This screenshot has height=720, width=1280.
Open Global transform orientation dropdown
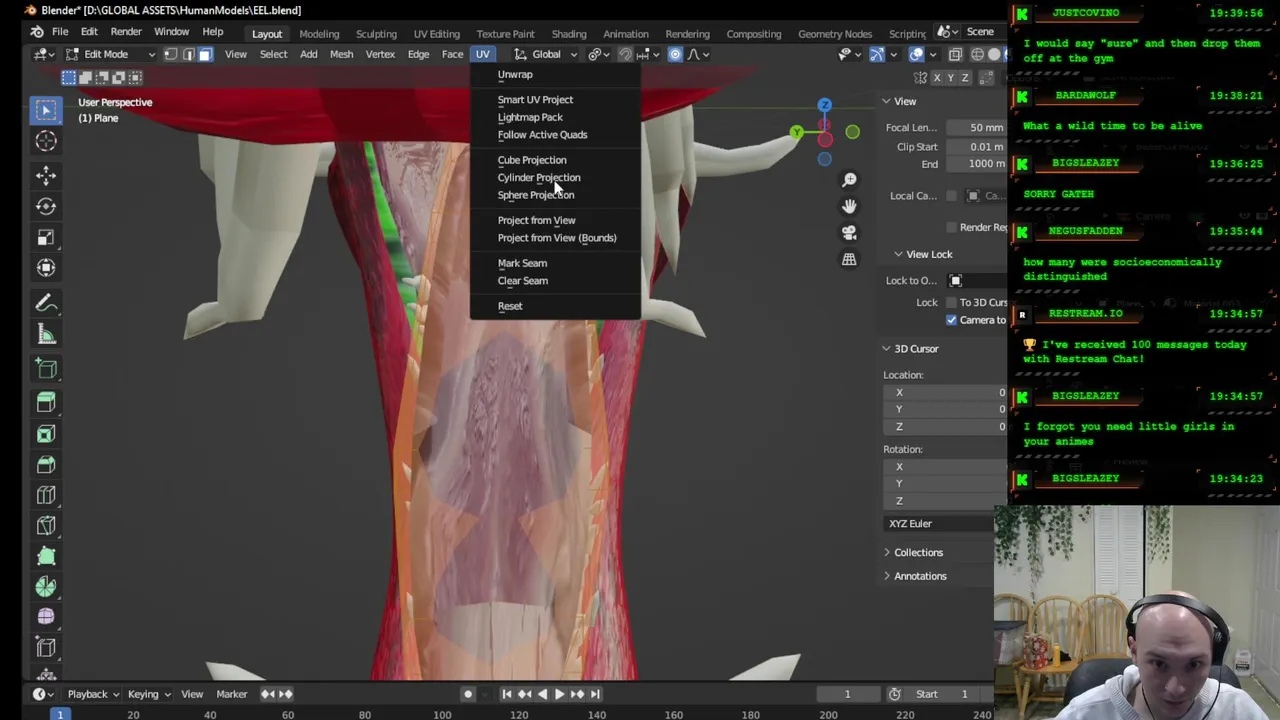[x=546, y=54]
